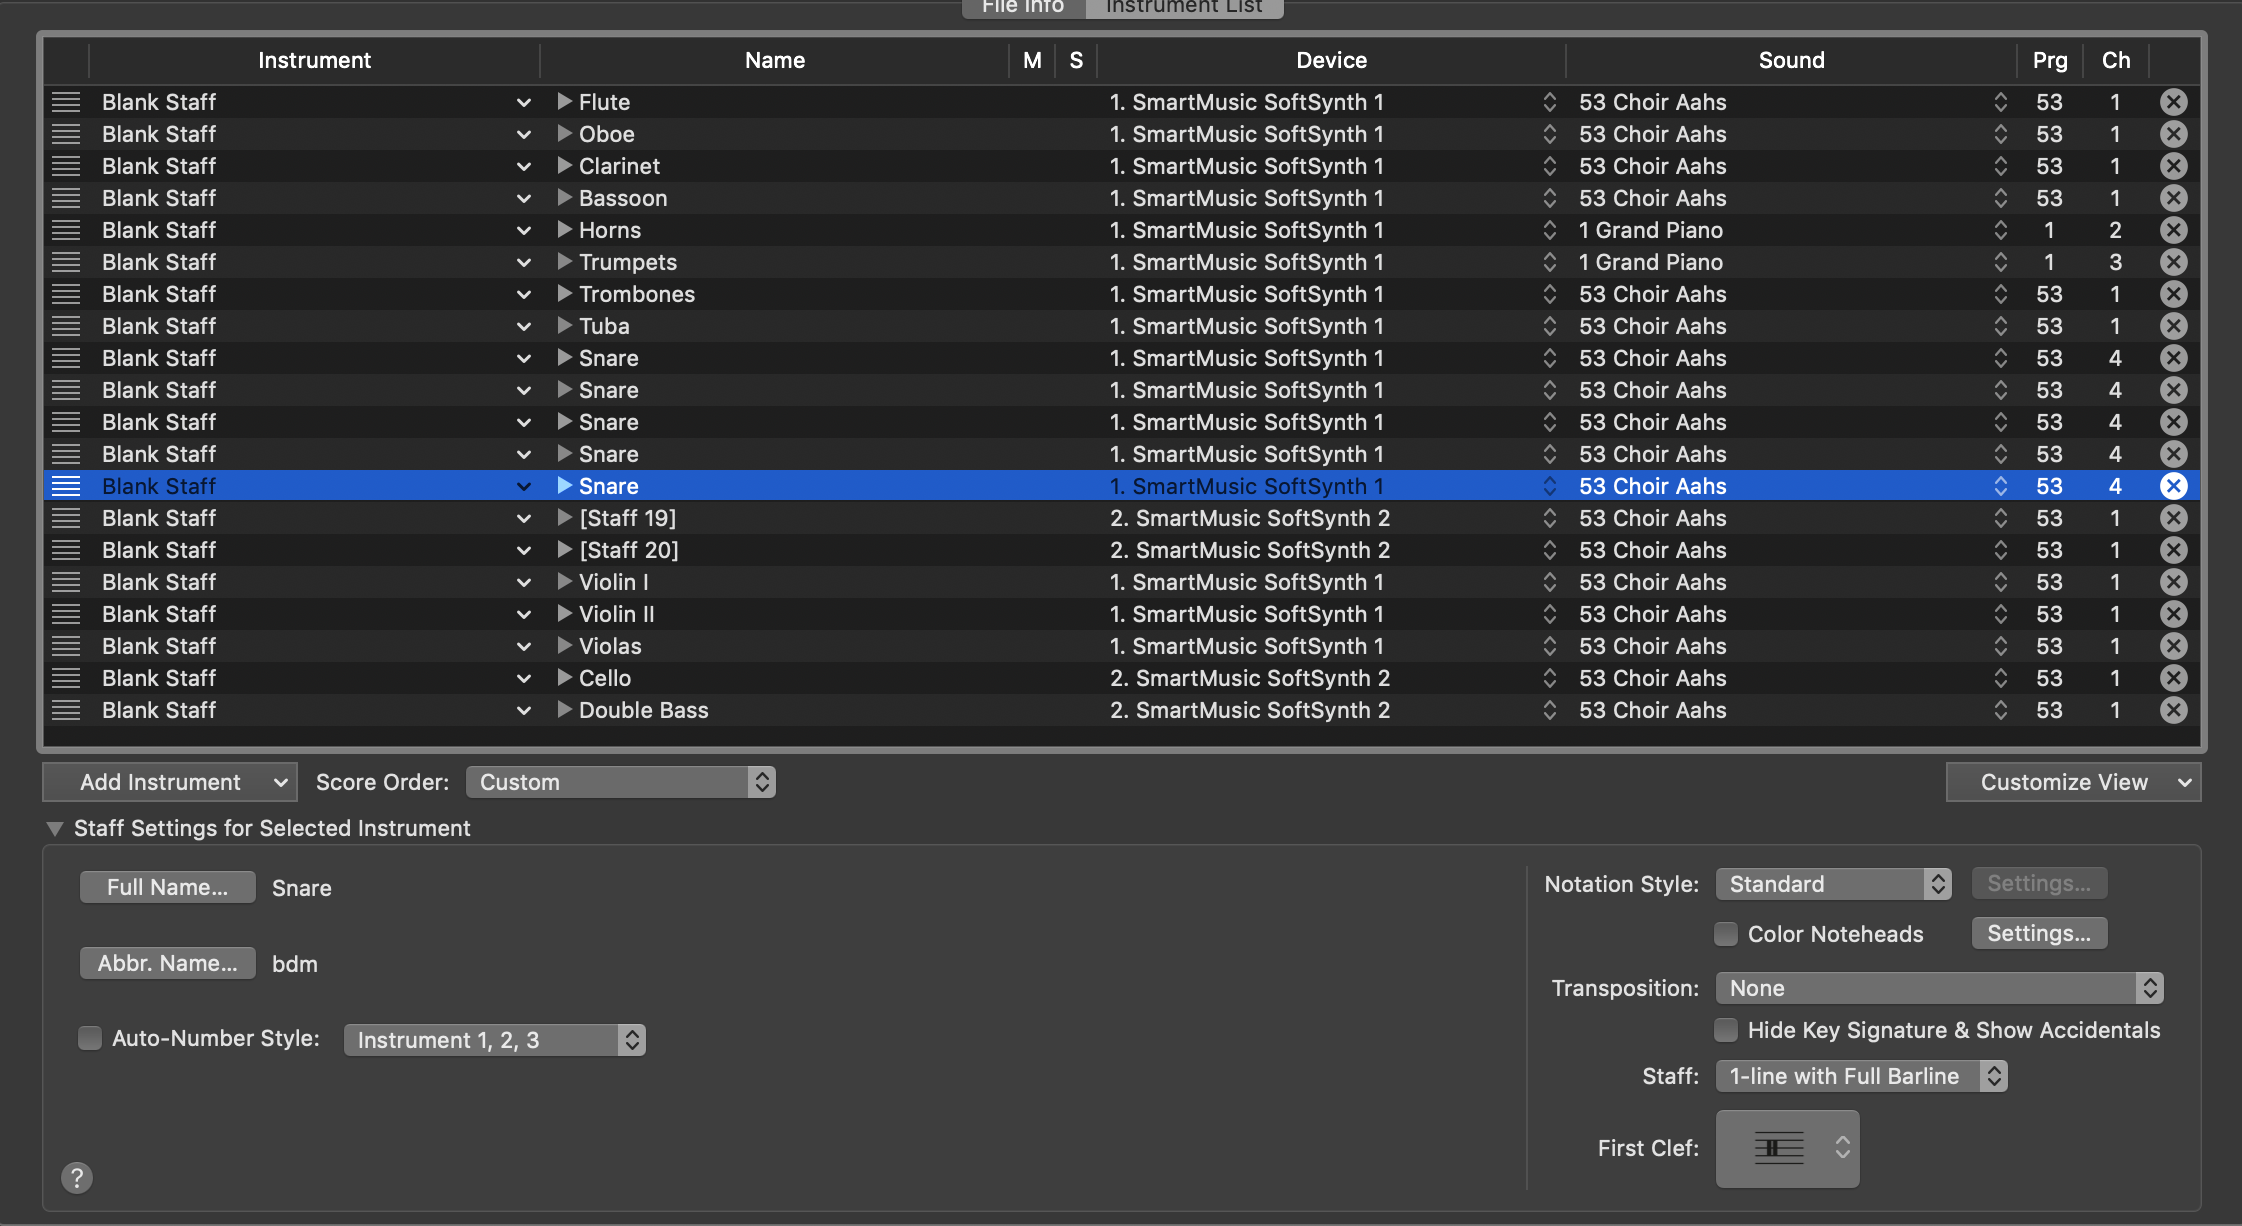
Task: Toggle Auto-Number Style checkbox
Action: tap(90, 1038)
